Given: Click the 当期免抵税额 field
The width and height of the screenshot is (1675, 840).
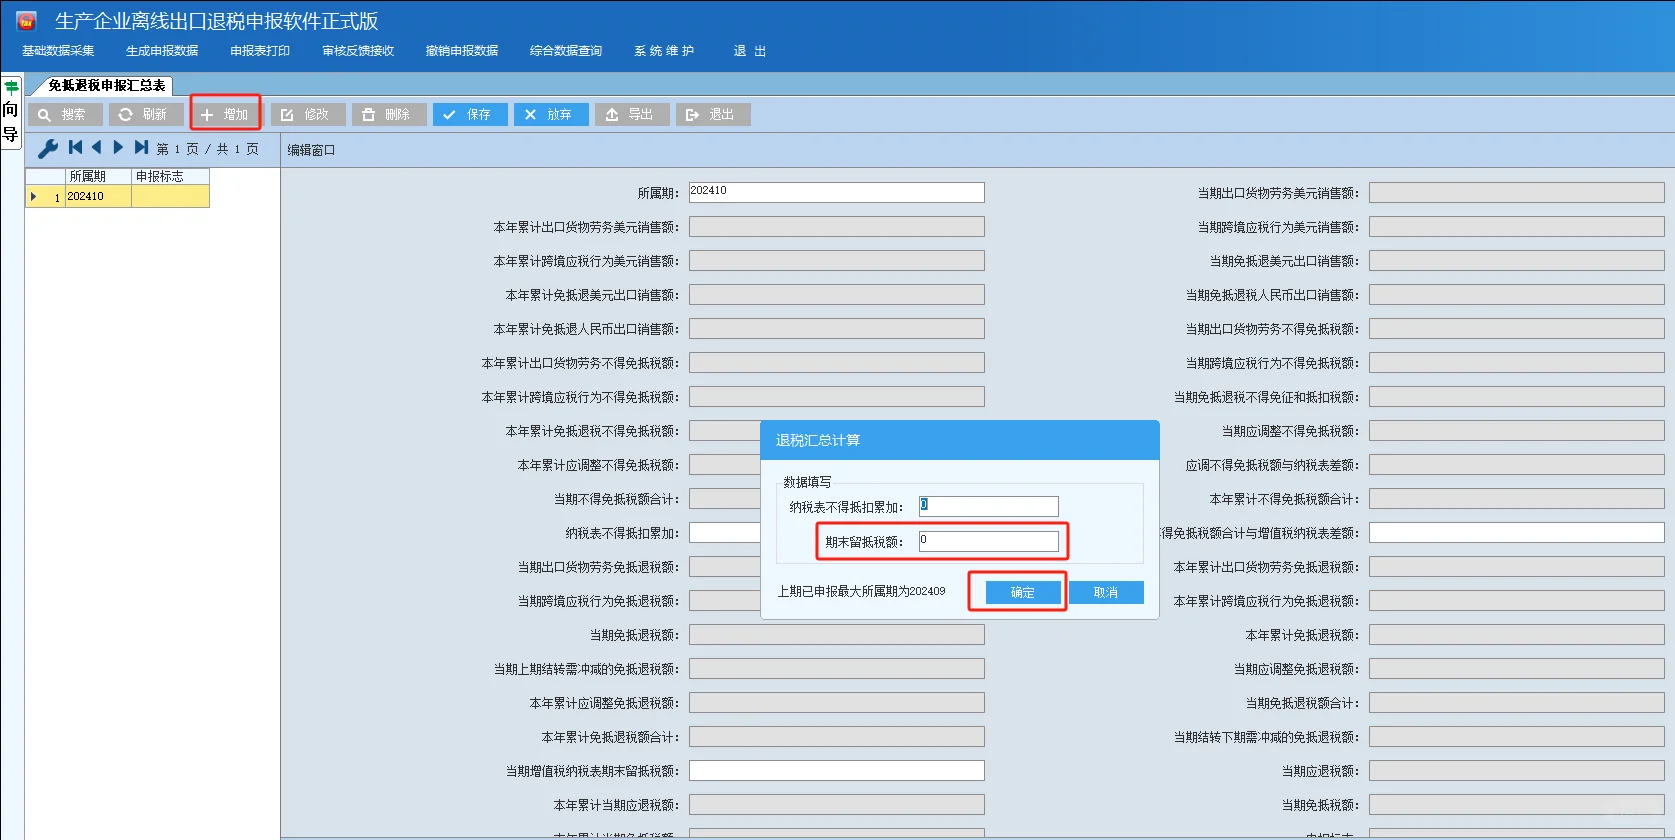Looking at the screenshot, I should coord(1517,804).
